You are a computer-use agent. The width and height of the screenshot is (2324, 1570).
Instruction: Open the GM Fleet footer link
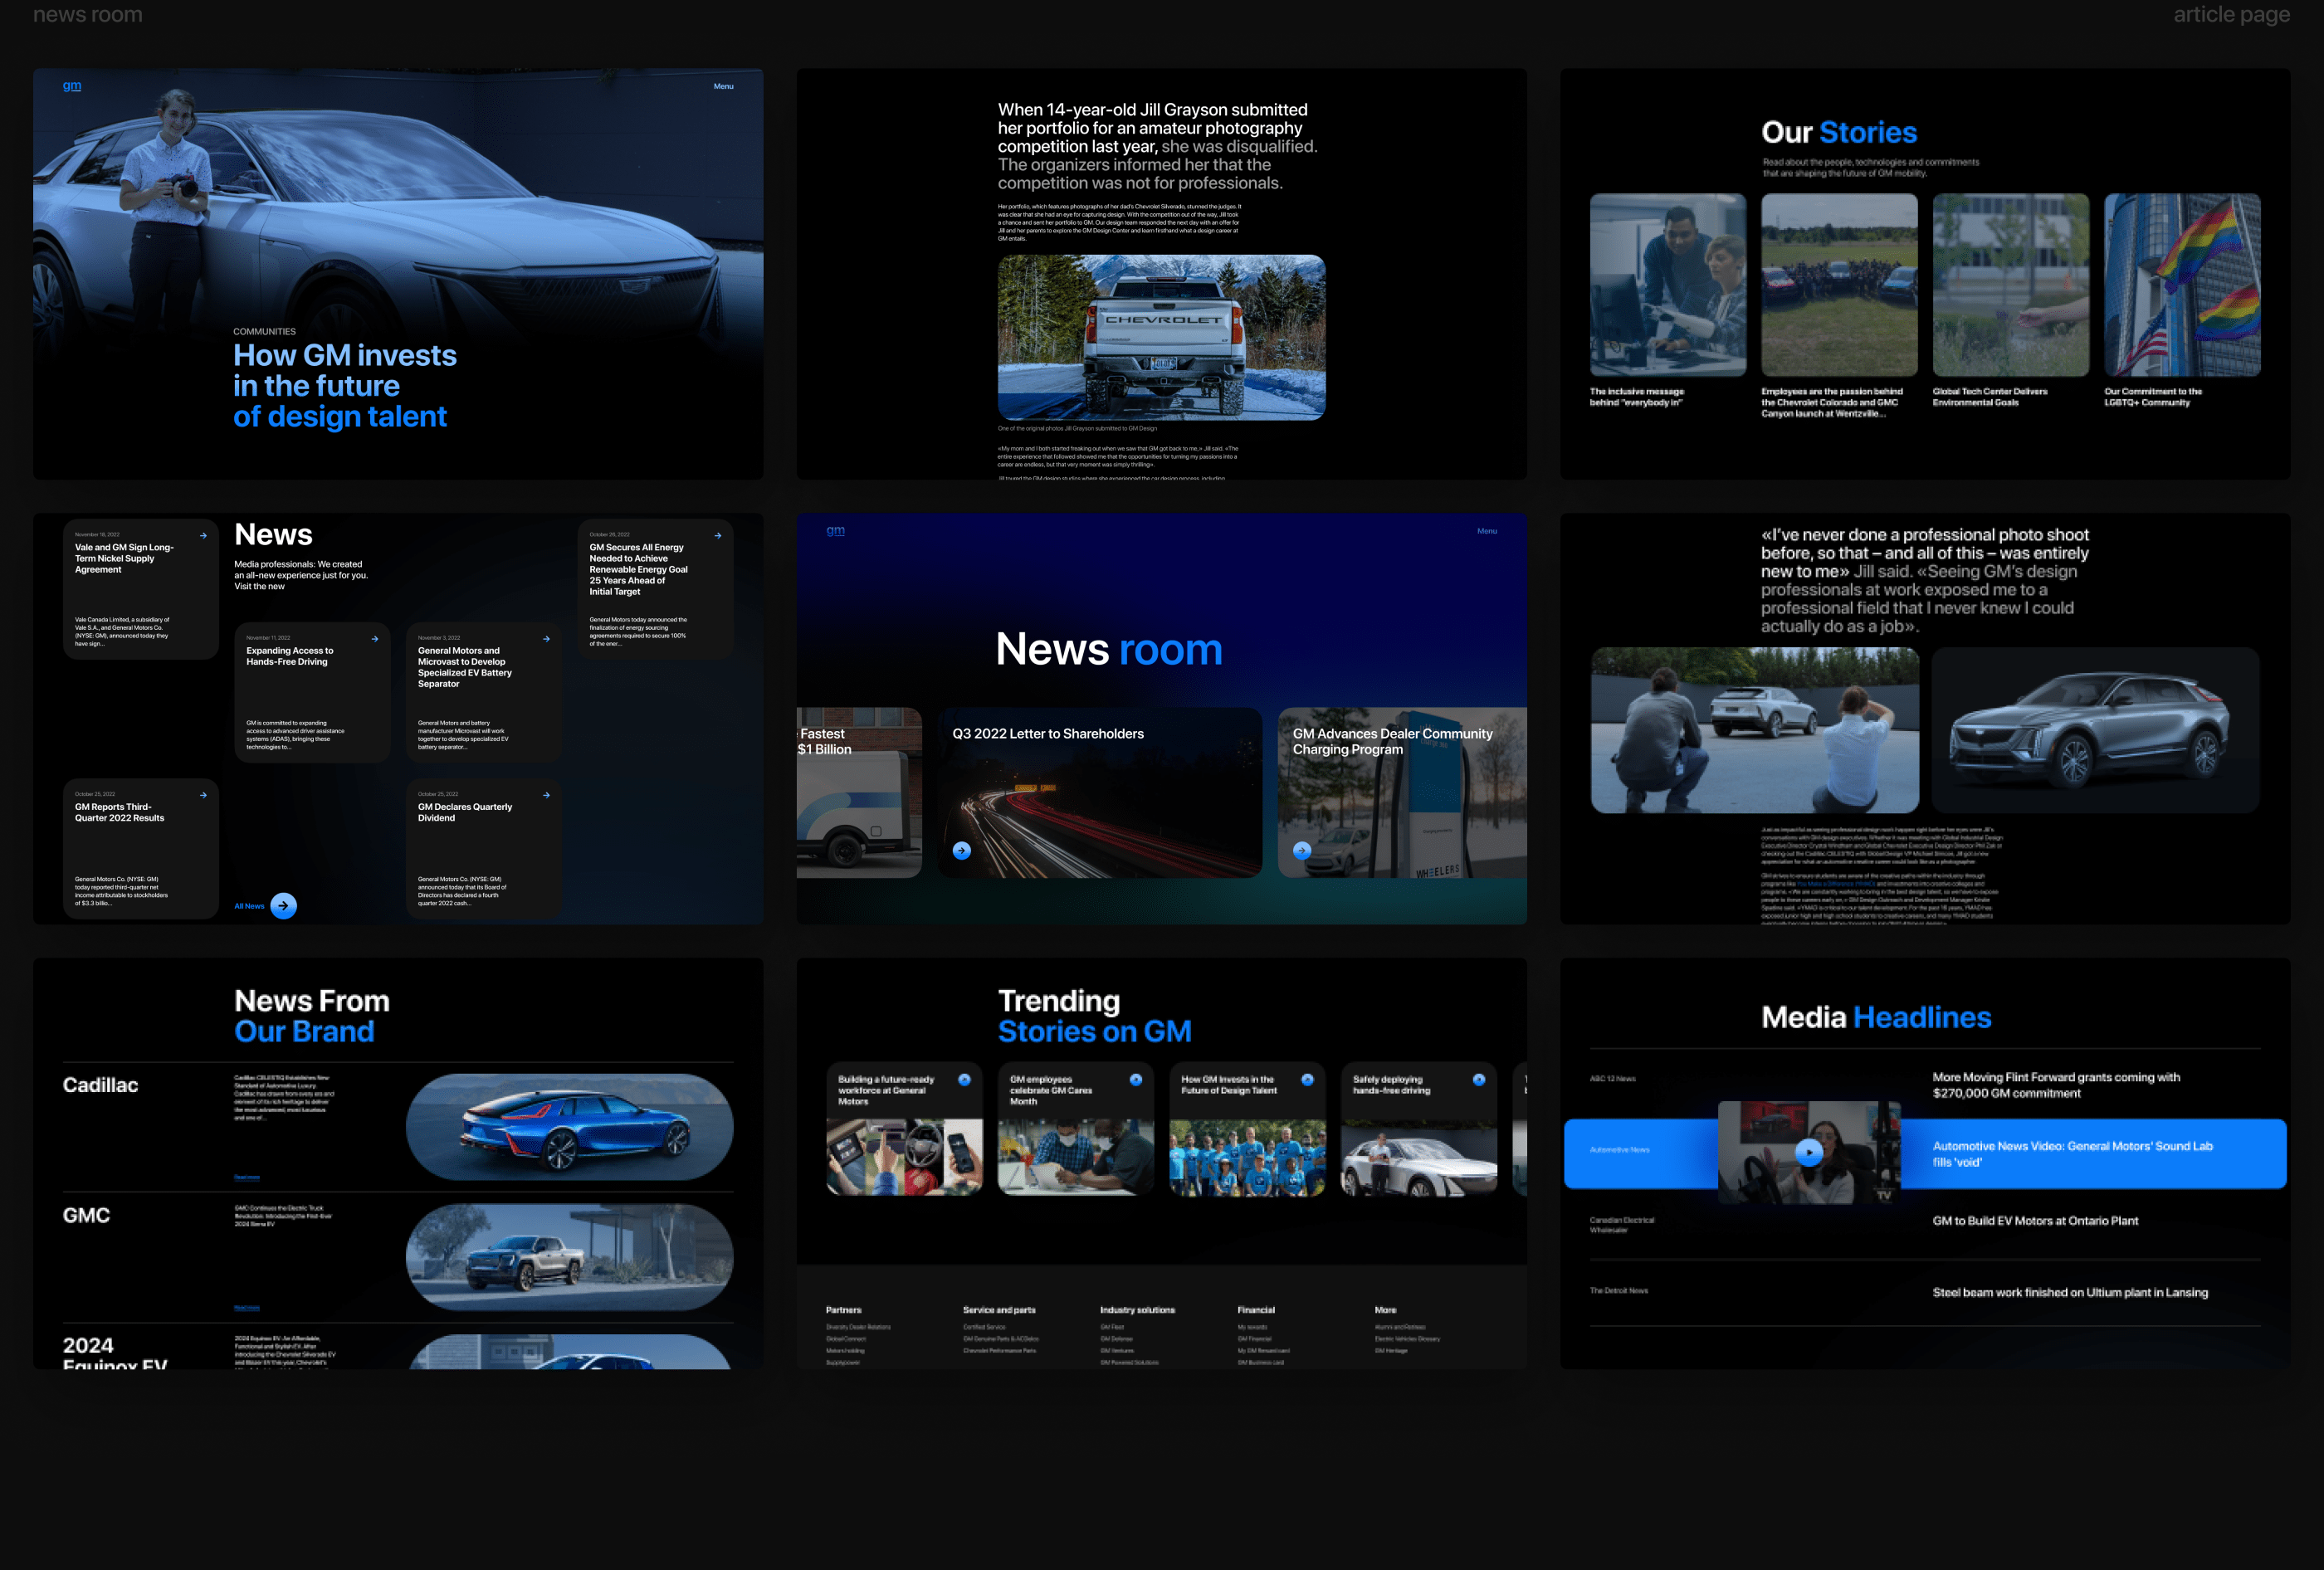click(1112, 1327)
